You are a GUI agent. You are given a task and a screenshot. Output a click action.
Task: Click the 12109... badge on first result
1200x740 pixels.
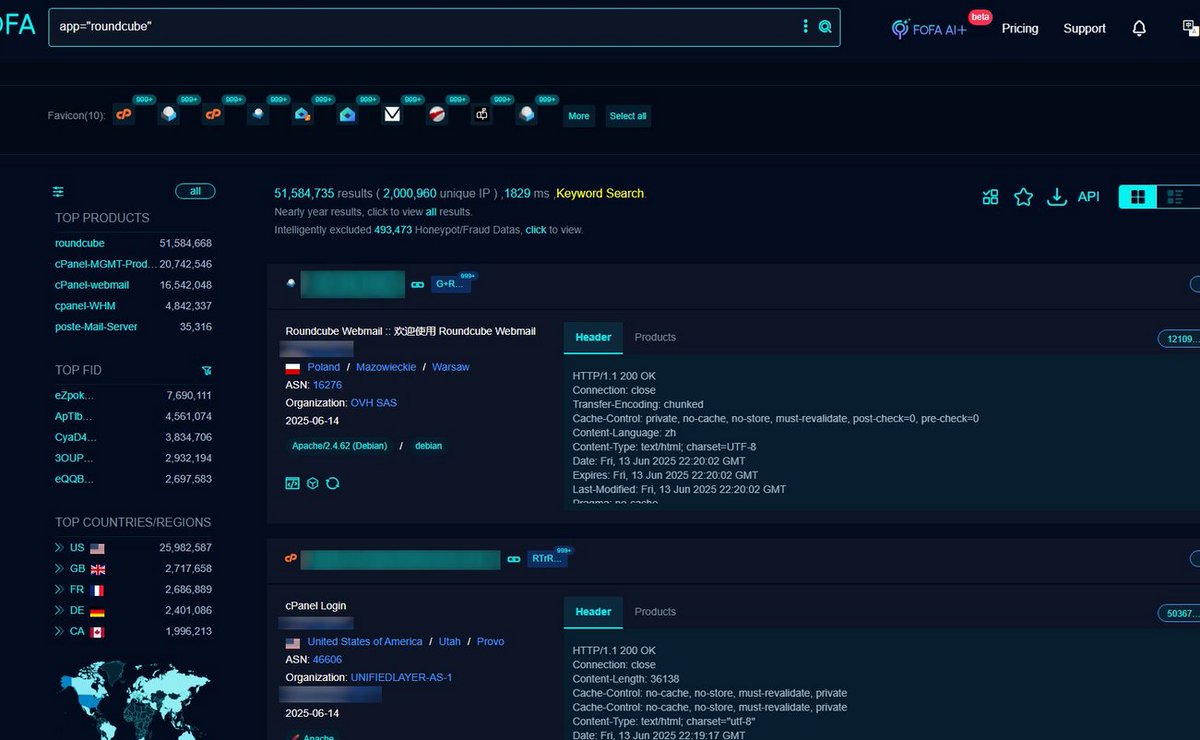[x=1179, y=339]
